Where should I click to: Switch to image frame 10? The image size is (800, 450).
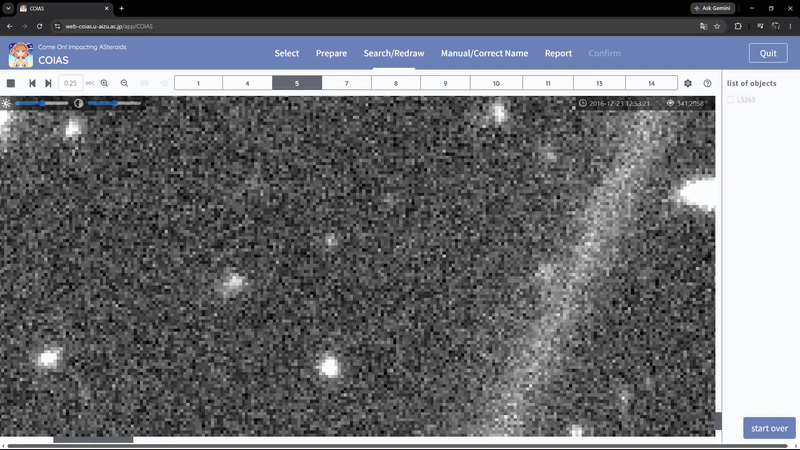pyautogui.click(x=496, y=83)
